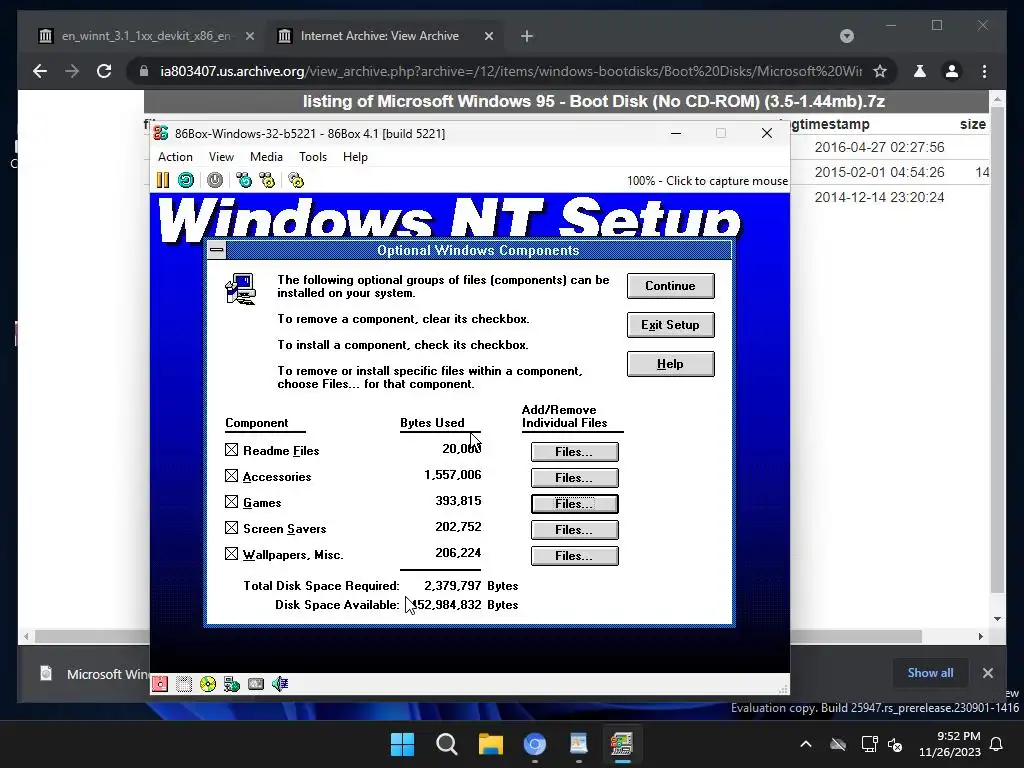This screenshot has width=1024, height=768.
Task: Uncheck the Wallpapers, Misc. component
Action: pos(231,553)
